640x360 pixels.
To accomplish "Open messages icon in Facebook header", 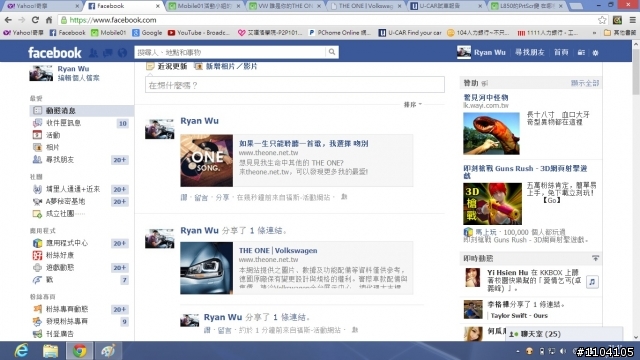I will point(108,53).
